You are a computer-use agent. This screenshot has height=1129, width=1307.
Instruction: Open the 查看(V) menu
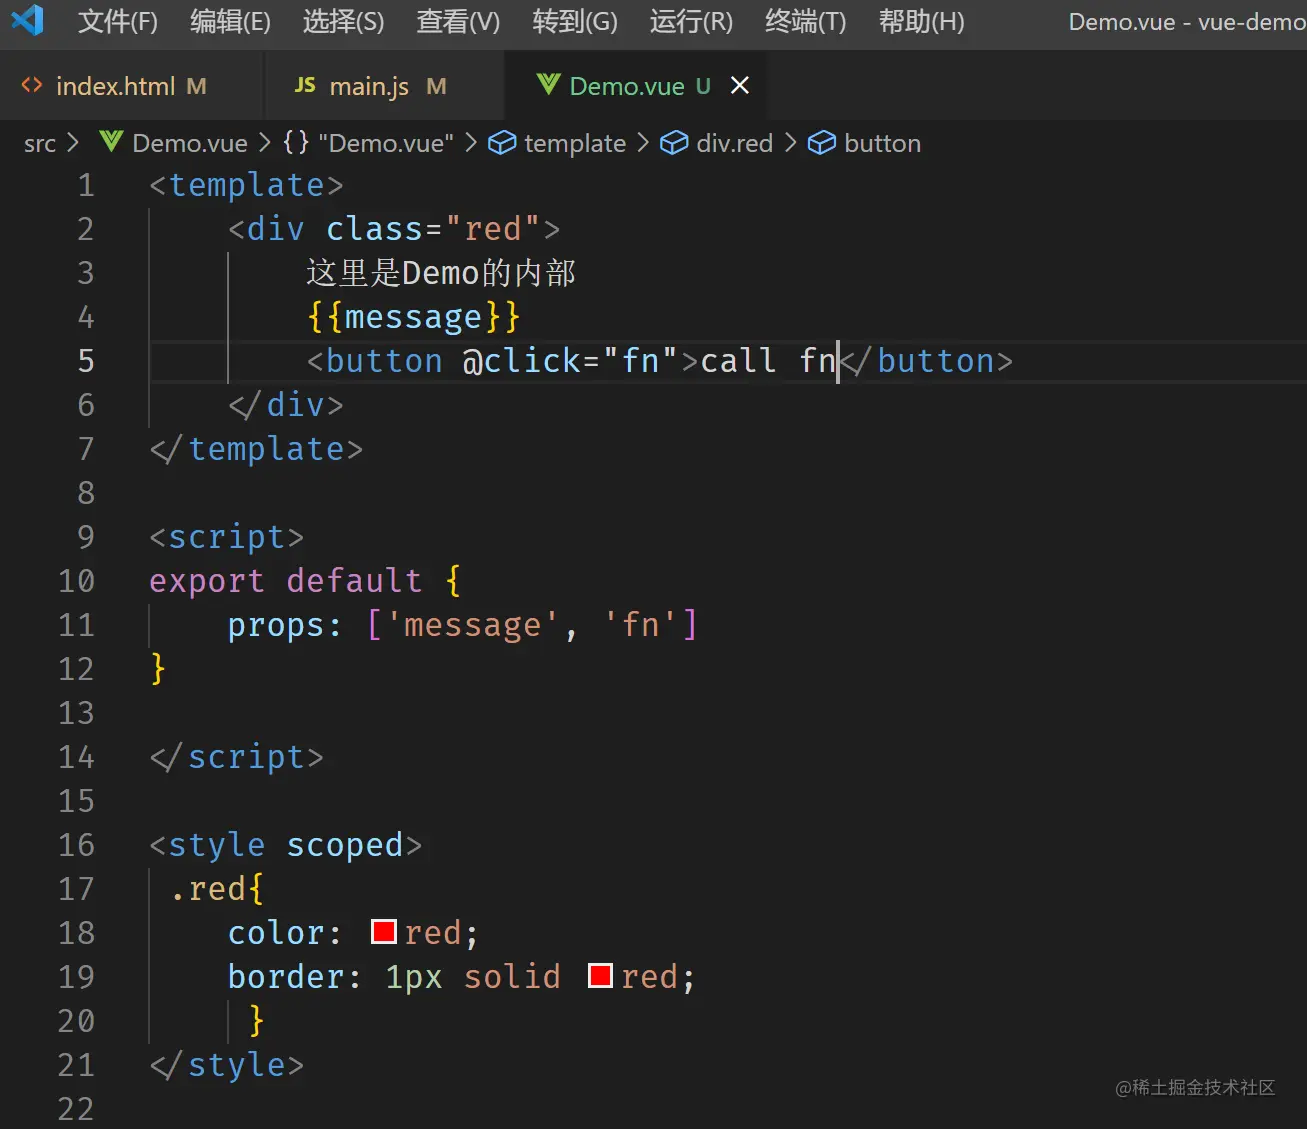[x=458, y=21]
